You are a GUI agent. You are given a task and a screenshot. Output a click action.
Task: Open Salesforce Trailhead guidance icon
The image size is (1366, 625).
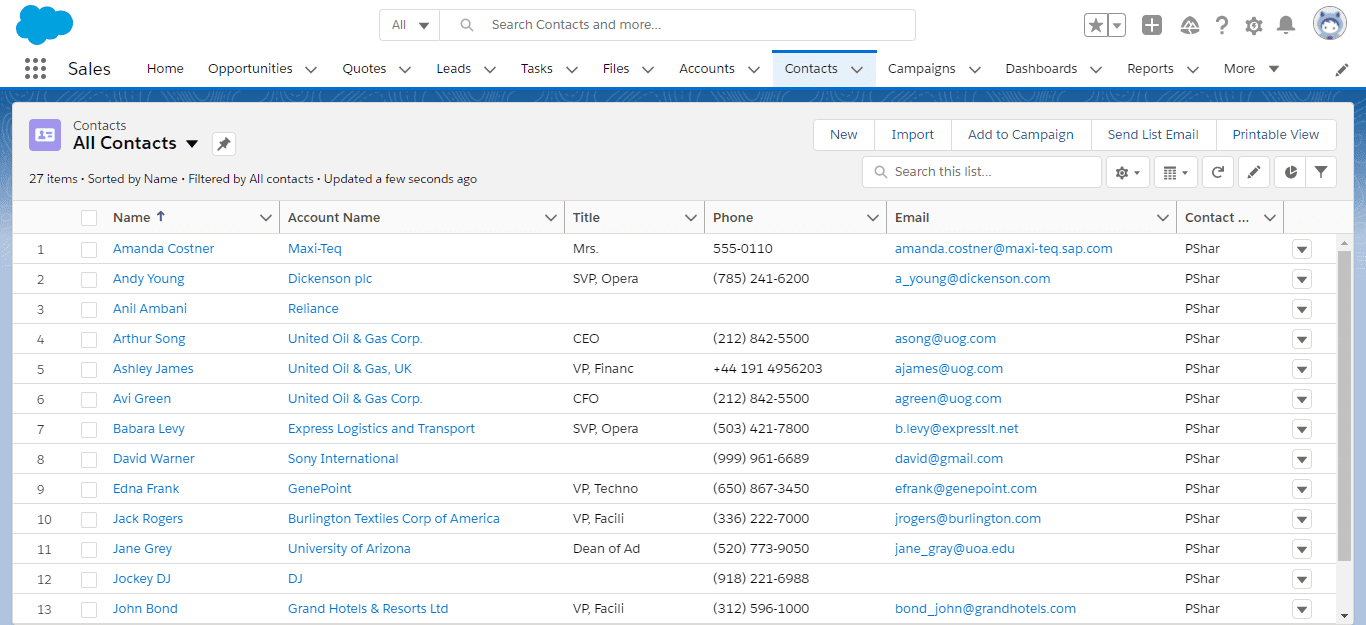[x=1190, y=25]
